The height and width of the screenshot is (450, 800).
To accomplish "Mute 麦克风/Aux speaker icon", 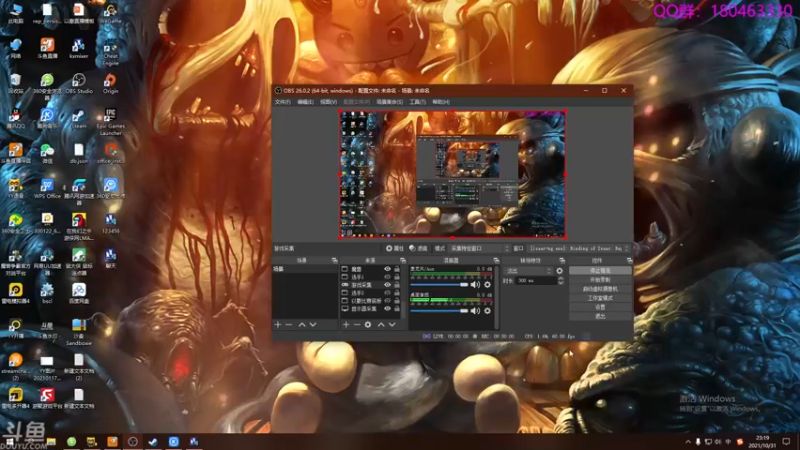I will pyautogui.click(x=475, y=285).
